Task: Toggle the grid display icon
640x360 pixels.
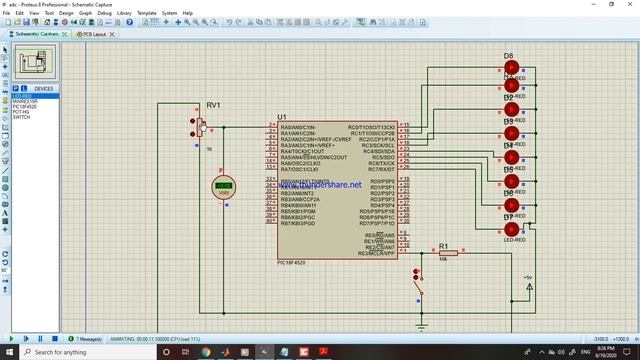Action: click(x=154, y=22)
